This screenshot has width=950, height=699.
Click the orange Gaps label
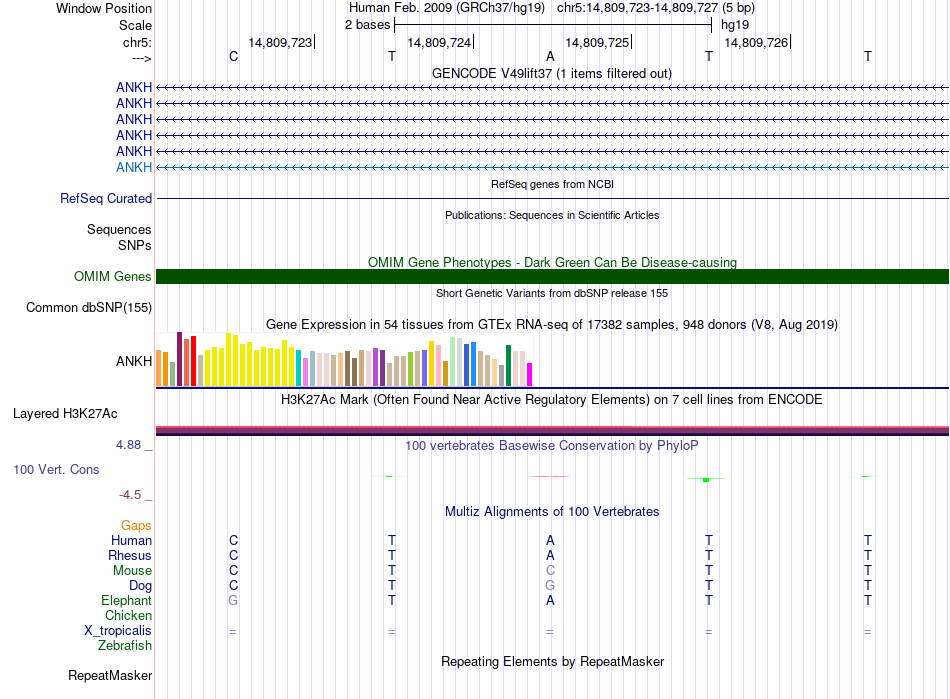[136, 526]
